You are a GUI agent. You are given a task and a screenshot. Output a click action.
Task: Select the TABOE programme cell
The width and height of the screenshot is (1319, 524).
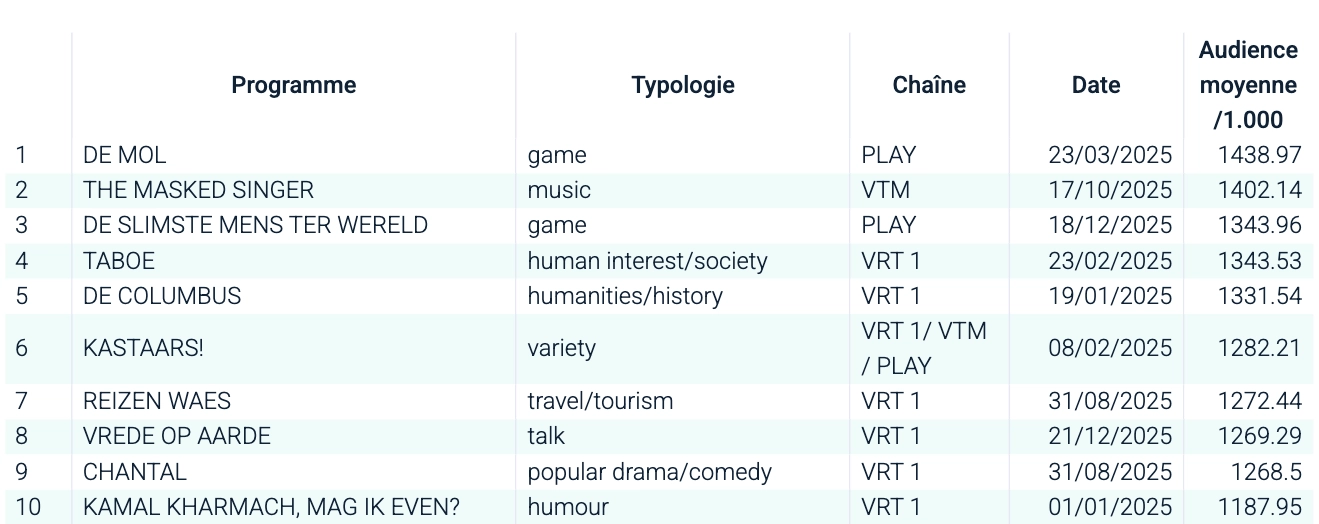tap(119, 261)
